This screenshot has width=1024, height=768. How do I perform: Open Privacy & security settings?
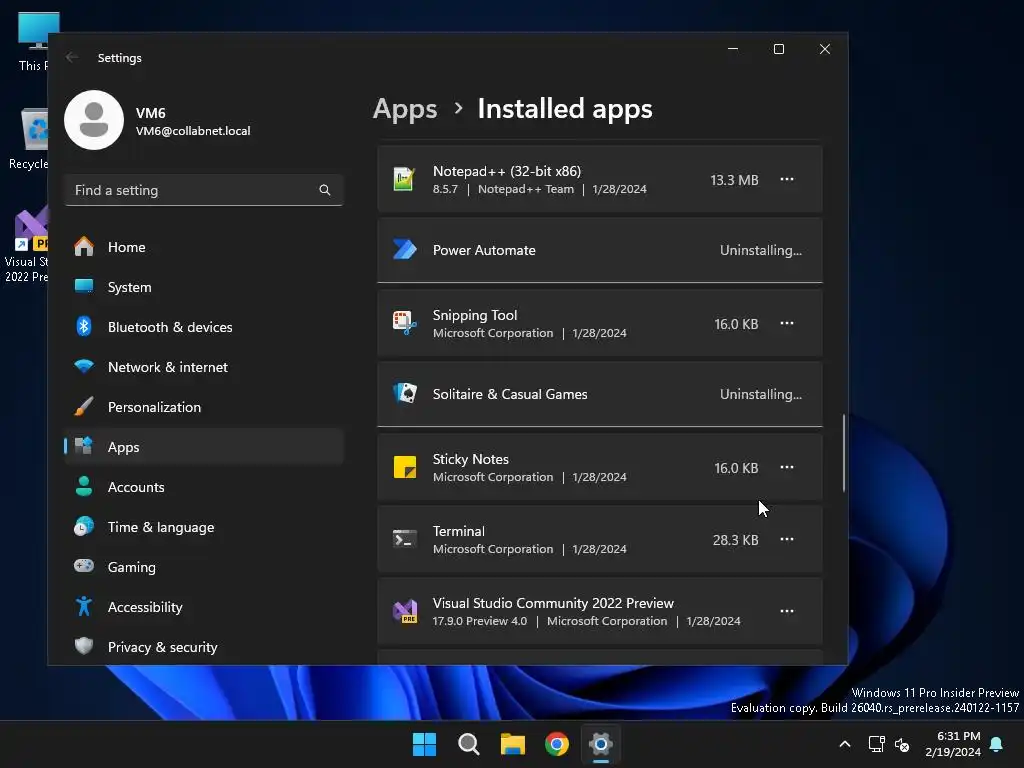pyautogui.click(x=204, y=647)
